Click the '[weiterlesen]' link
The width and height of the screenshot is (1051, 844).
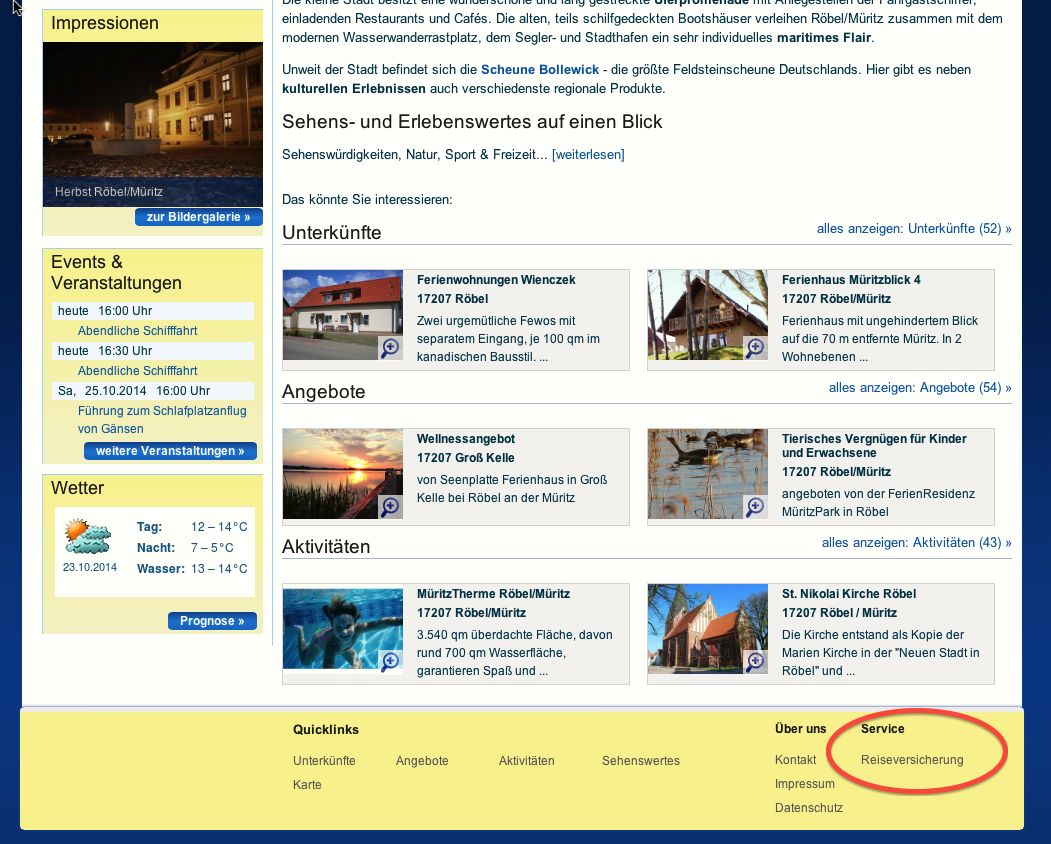588,155
